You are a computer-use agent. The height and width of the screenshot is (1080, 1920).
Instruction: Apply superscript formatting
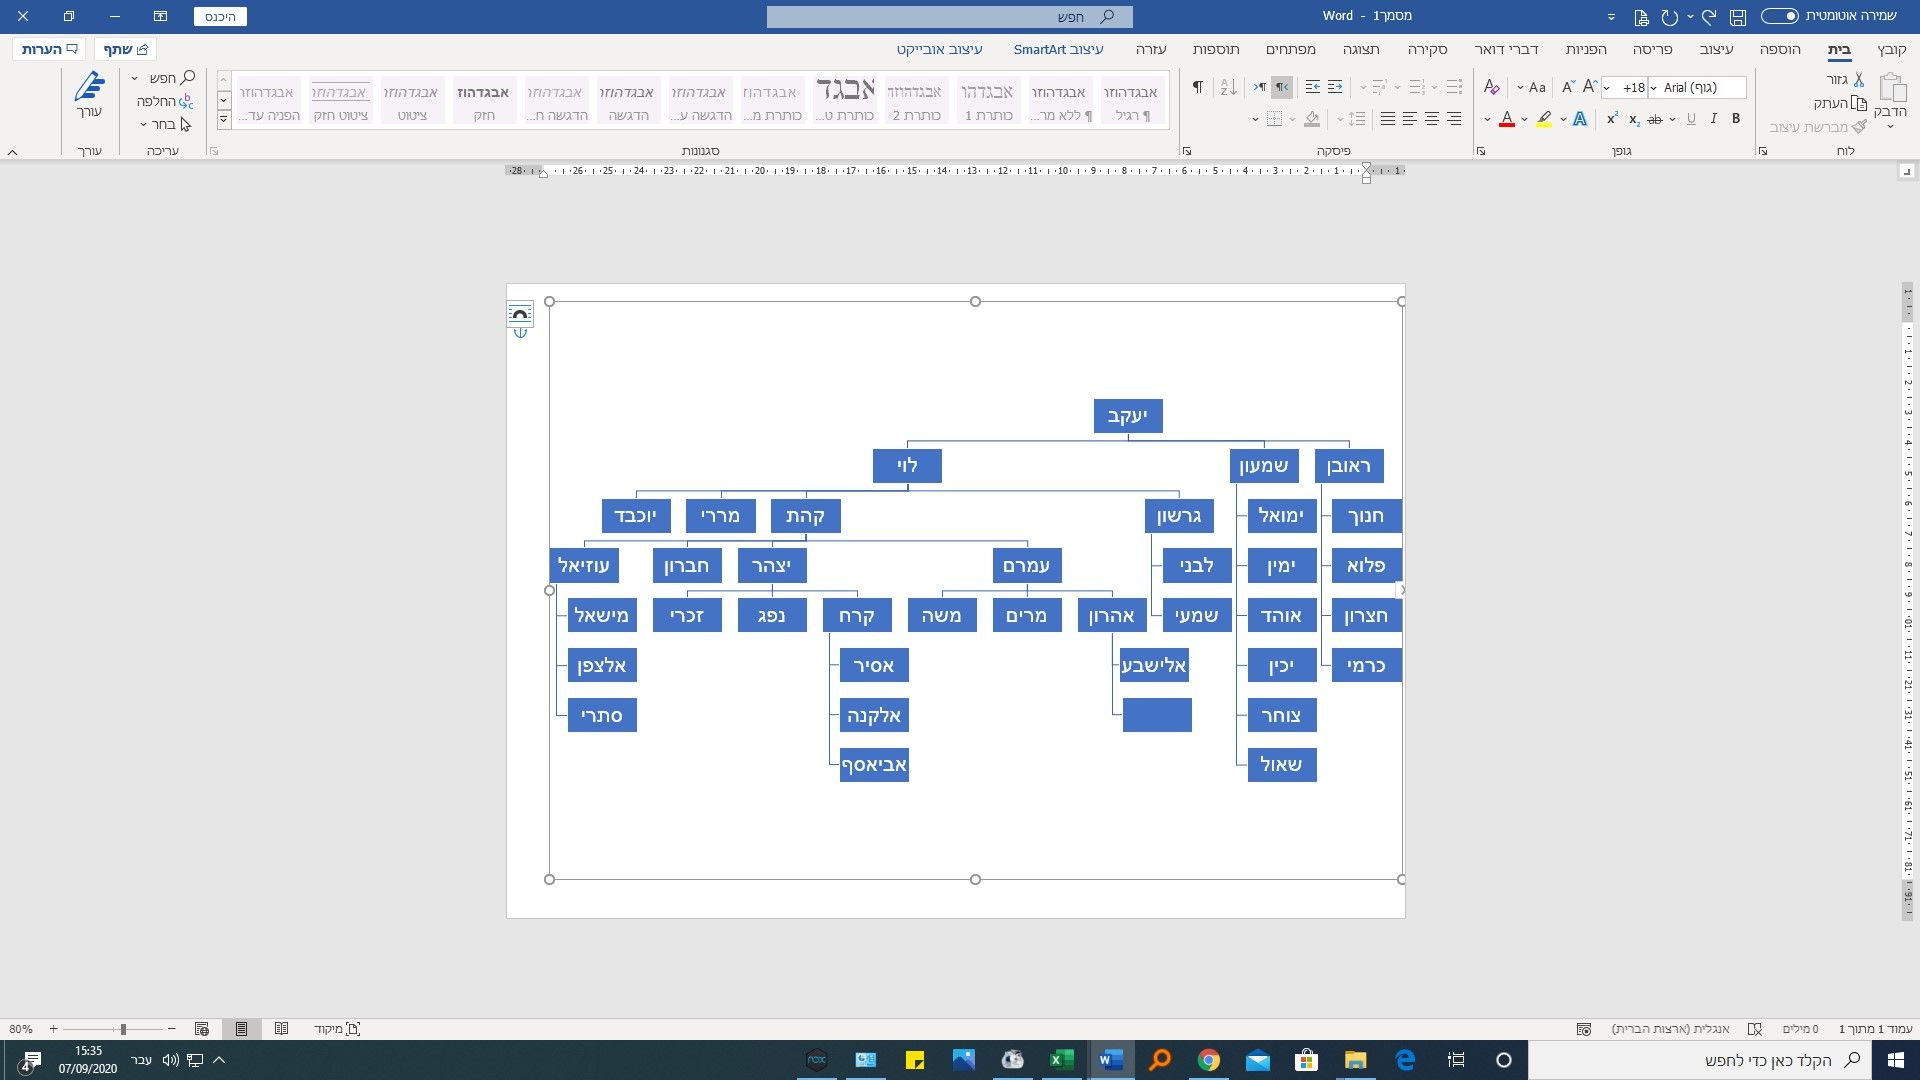pos(1612,119)
